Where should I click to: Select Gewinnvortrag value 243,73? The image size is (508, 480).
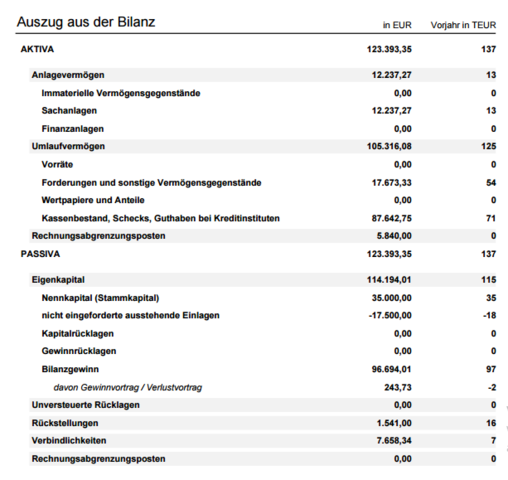(398, 388)
